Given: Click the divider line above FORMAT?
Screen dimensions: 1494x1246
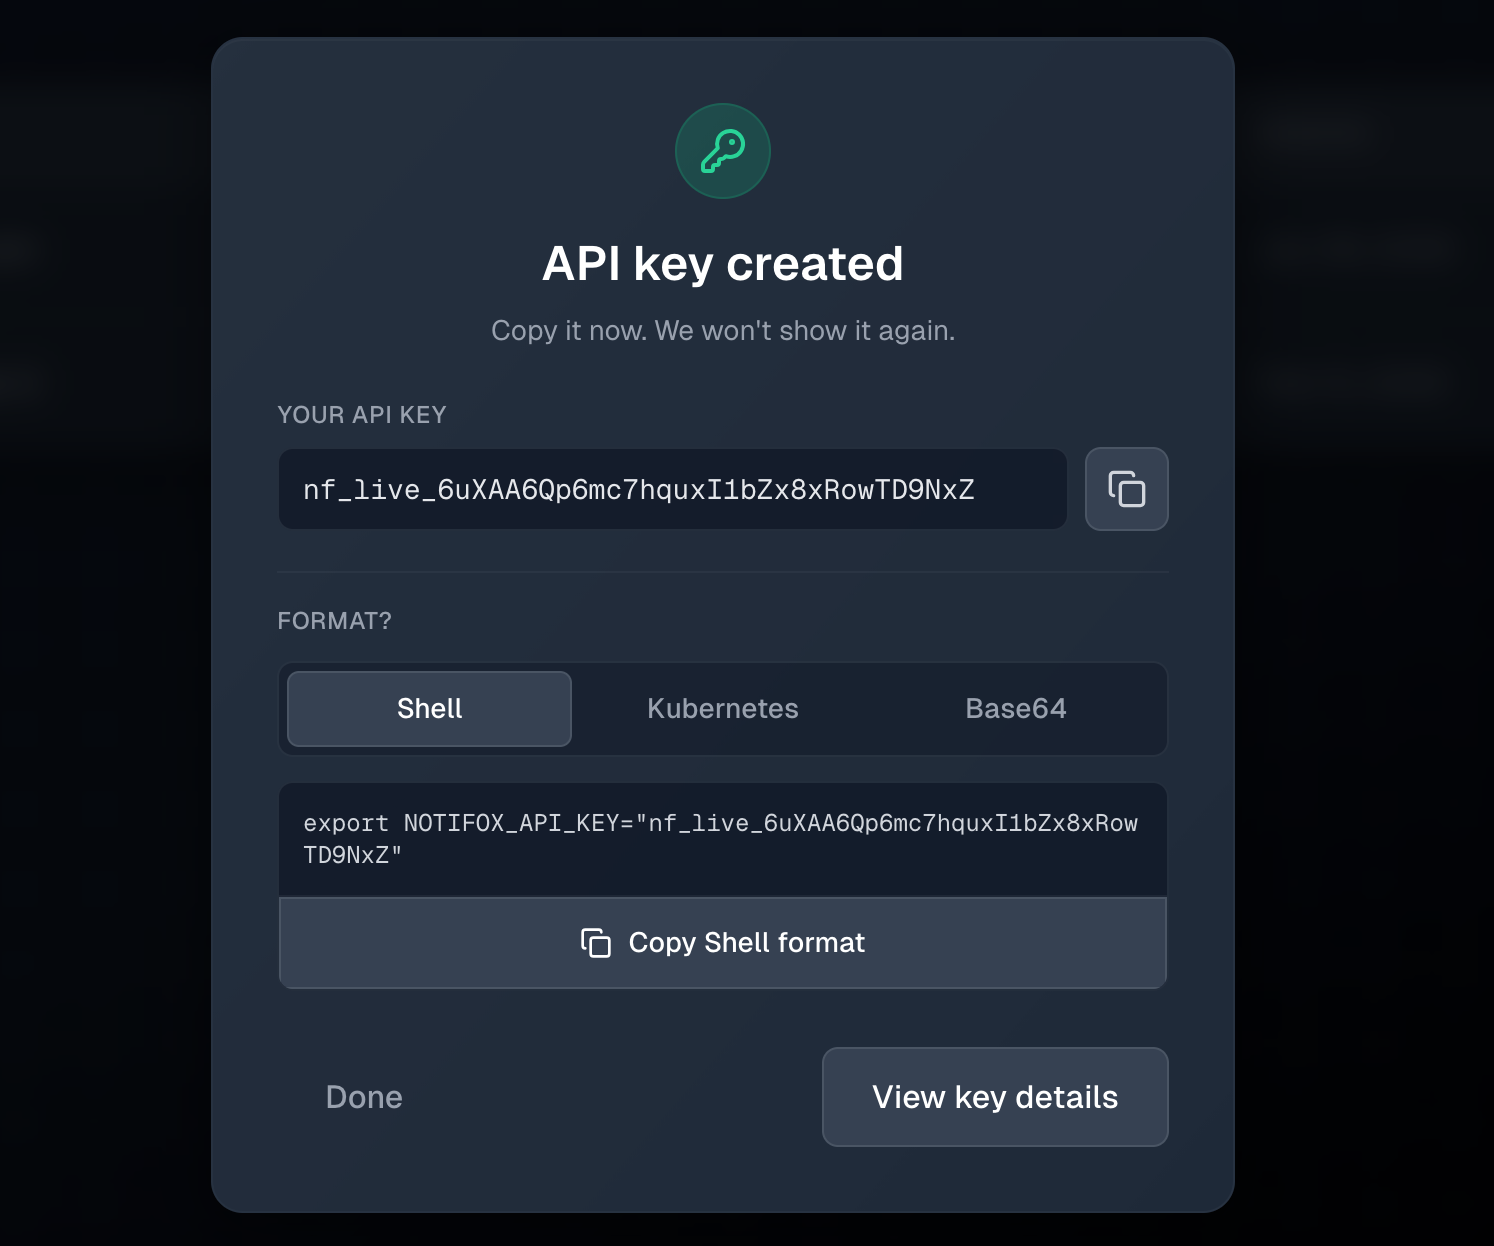Looking at the screenshot, I should [x=722, y=572].
